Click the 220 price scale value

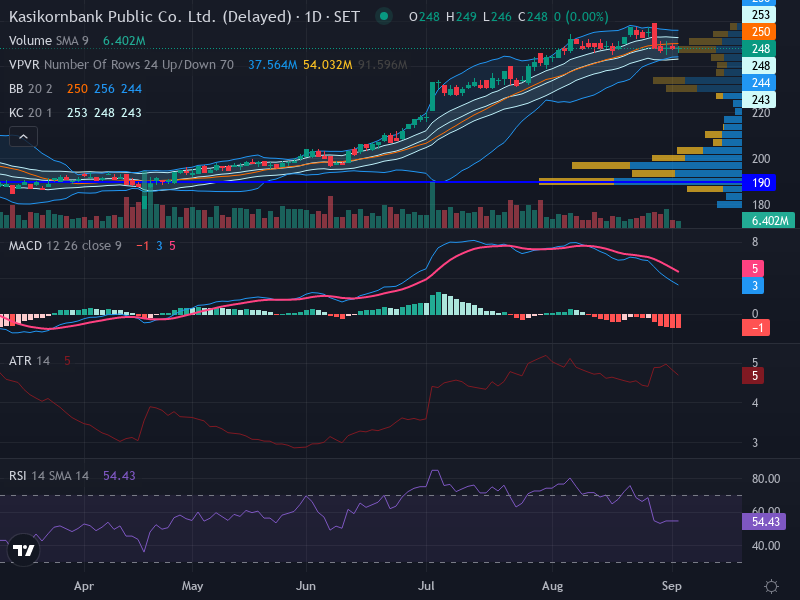(x=761, y=113)
